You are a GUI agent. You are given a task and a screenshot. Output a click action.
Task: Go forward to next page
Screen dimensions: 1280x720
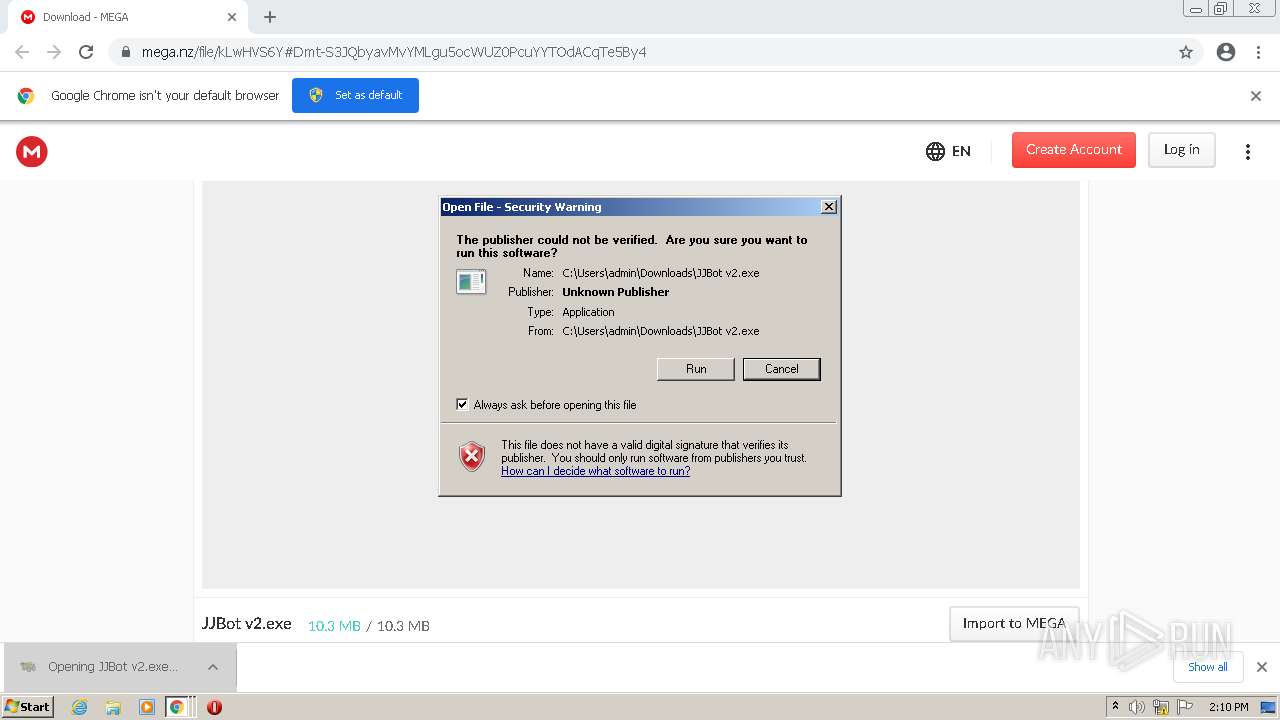tap(54, 52)
